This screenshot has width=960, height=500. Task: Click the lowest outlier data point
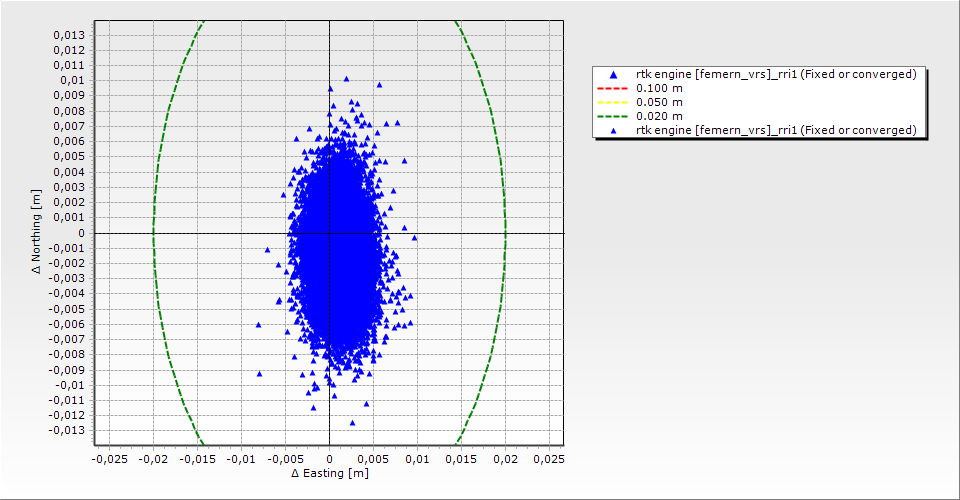[x=352, y=422]
